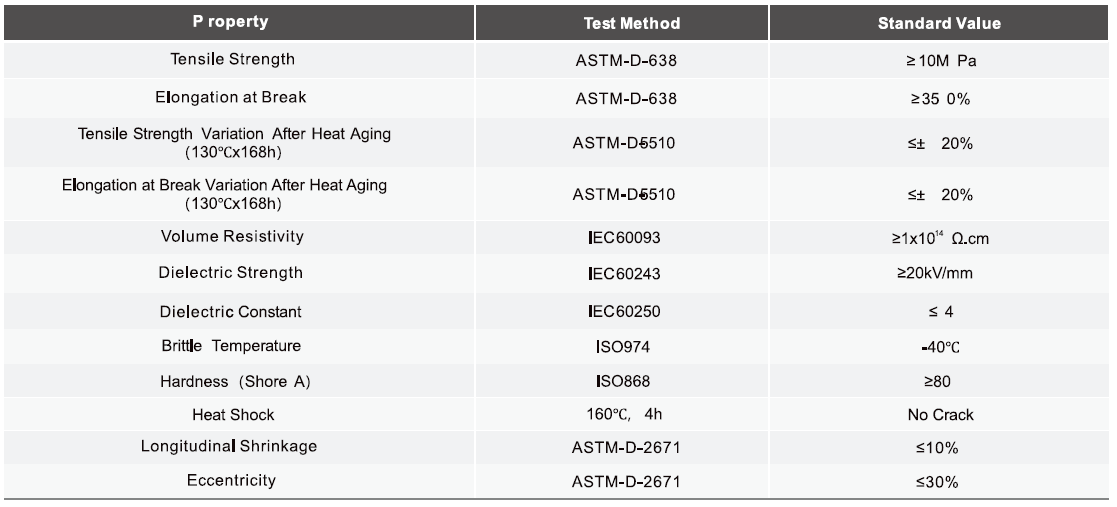Image resolution: width=1117 pixels, height=507 pixels.
Task: Click the Dielectric Strength row label
Action: coord(232,273)
